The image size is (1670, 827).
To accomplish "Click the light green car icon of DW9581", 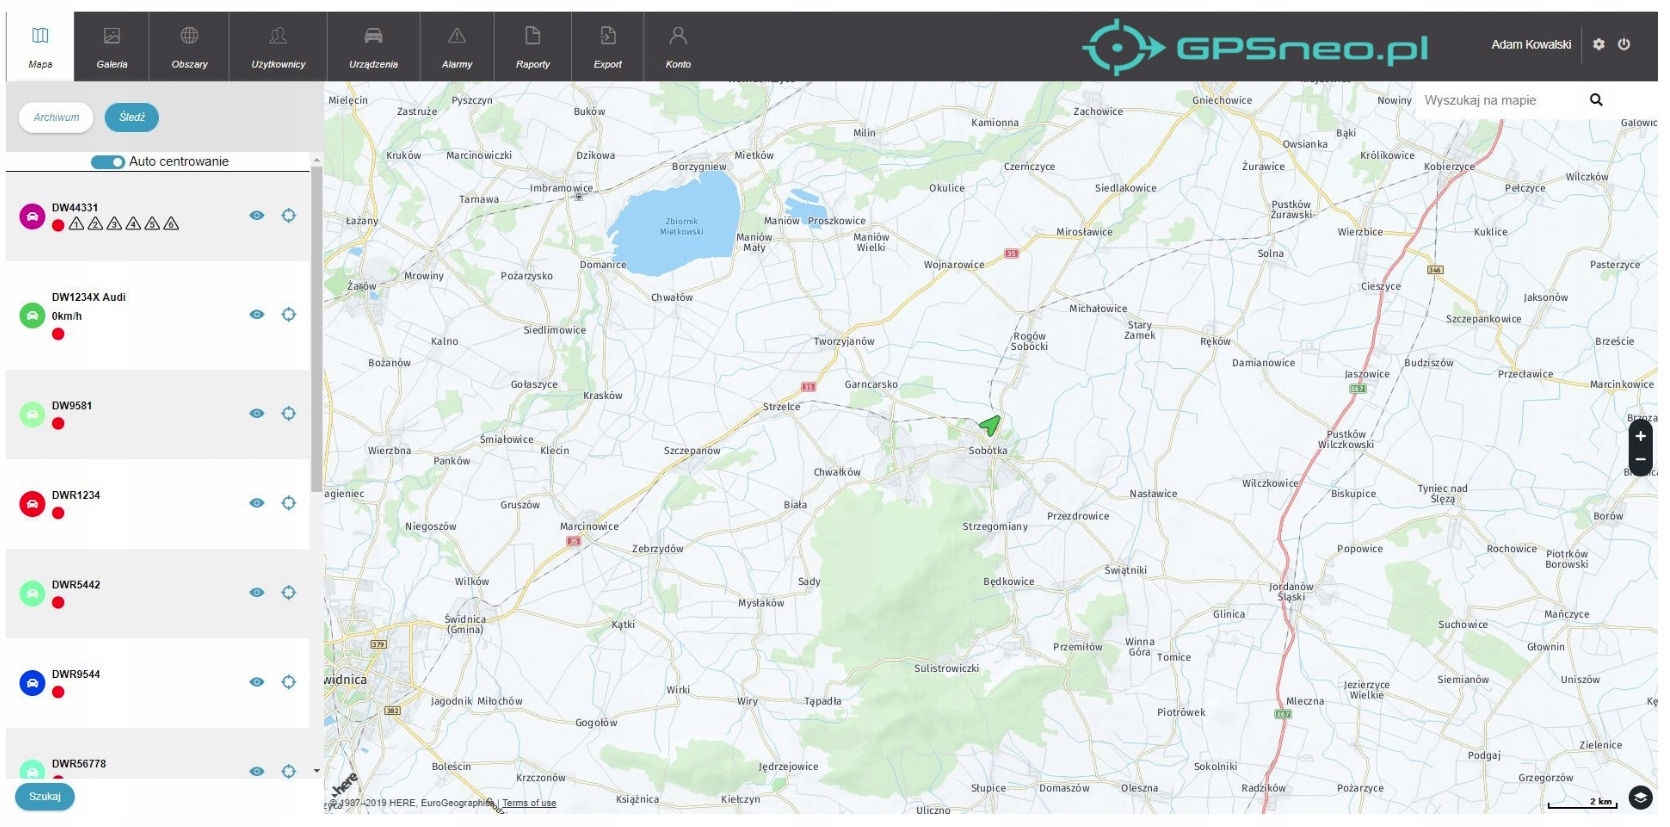I will click(32, 414).
